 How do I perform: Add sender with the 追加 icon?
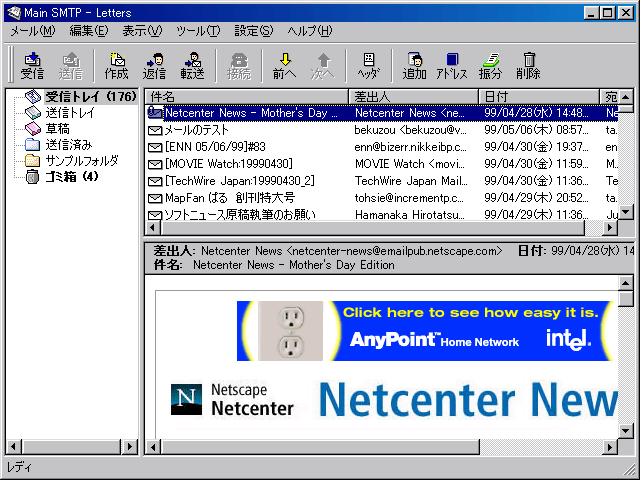pyautogui.click(x=415, y=66)
